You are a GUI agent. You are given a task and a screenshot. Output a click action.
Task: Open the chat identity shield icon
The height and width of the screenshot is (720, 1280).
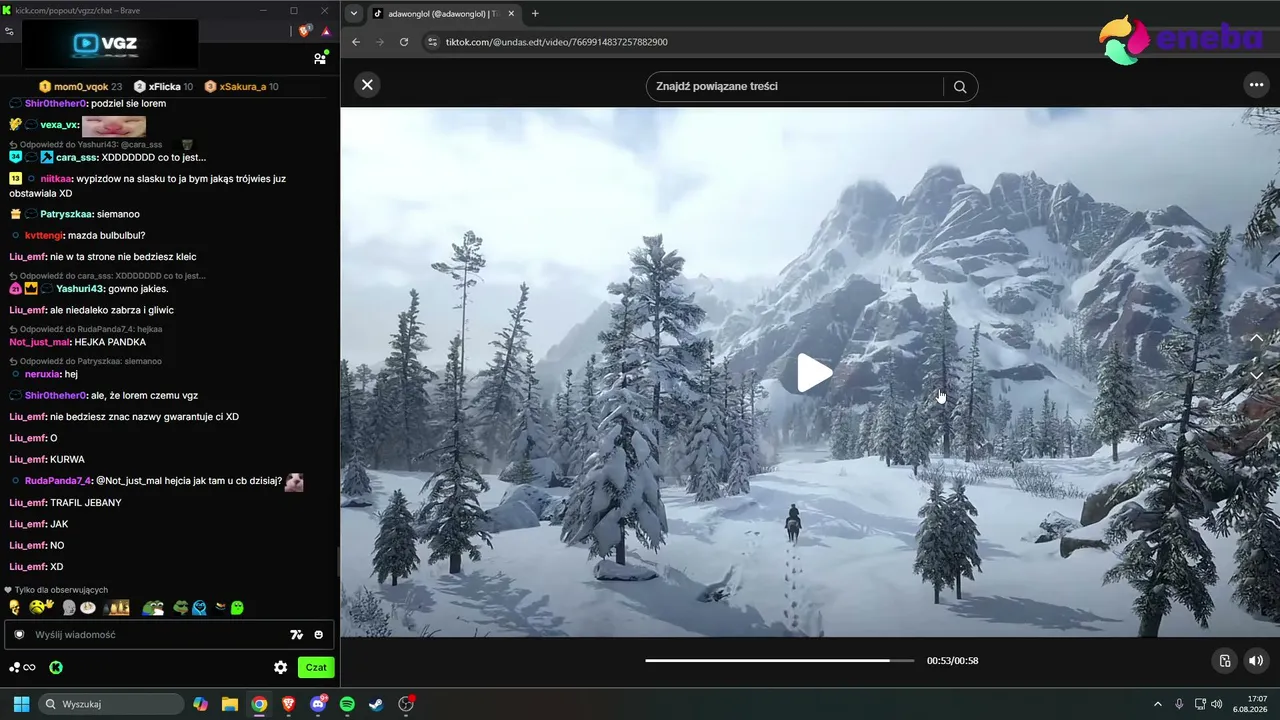pos(19,635)
